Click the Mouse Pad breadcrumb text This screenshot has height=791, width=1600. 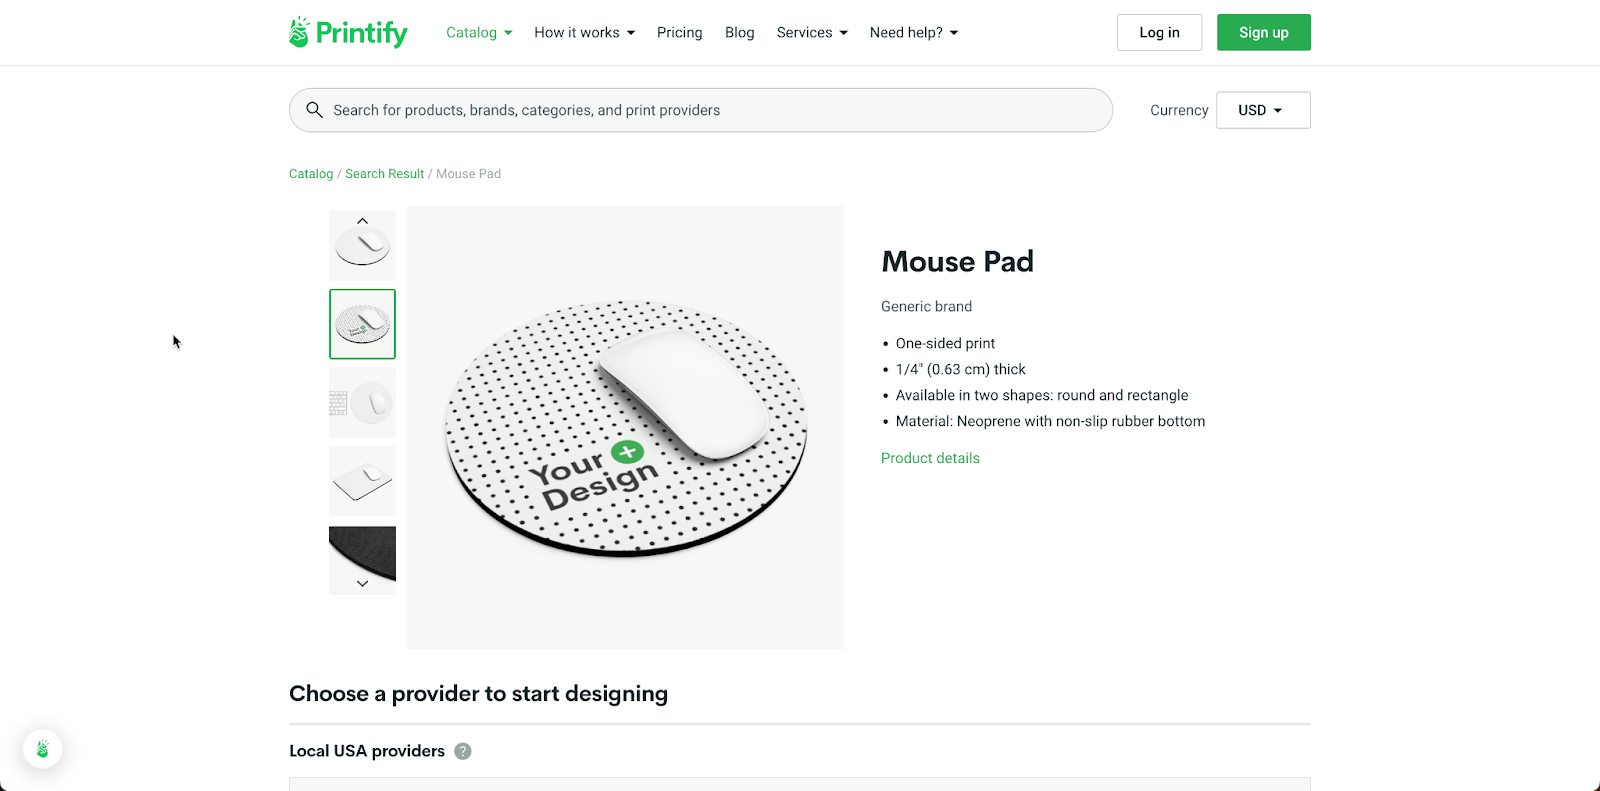point(468,174)
